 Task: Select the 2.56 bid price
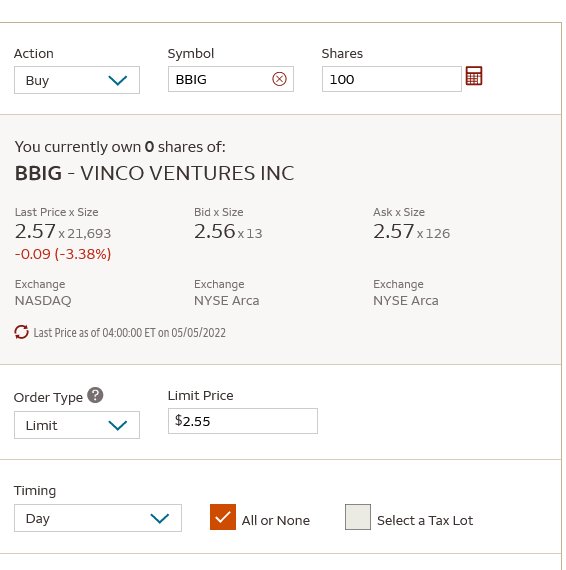214,231
